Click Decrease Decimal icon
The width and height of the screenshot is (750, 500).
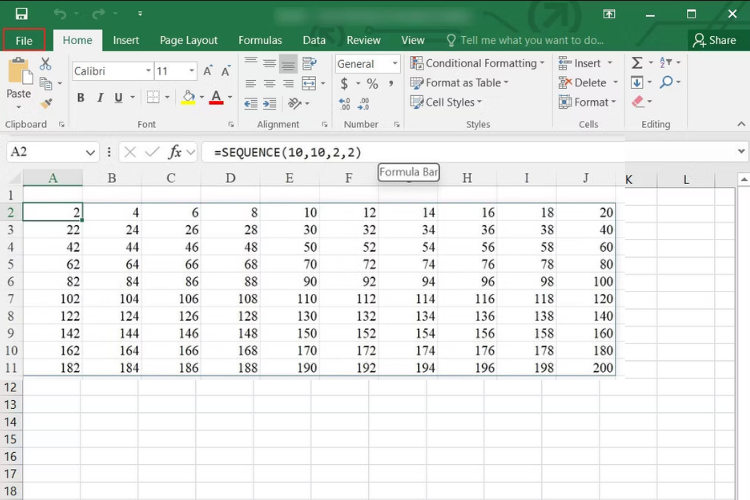pyautogui.click(x=364, y=103)
